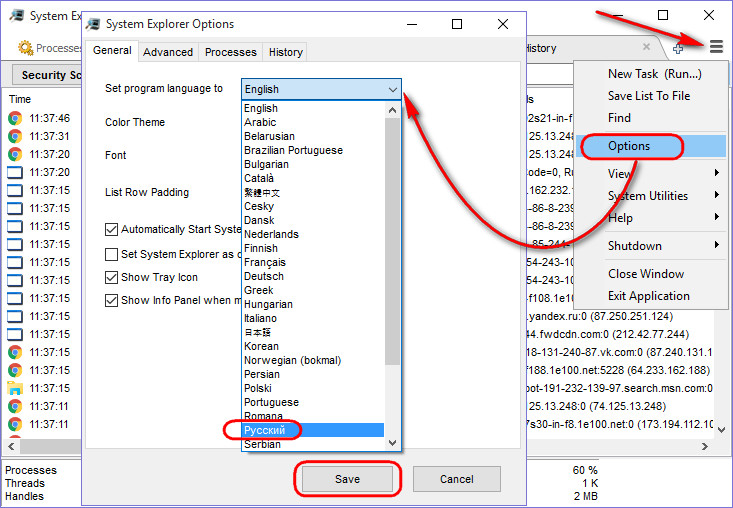Select the Dansk language entry
The height and width of the screenshot is (508, 733).
[x=313, y=220]
